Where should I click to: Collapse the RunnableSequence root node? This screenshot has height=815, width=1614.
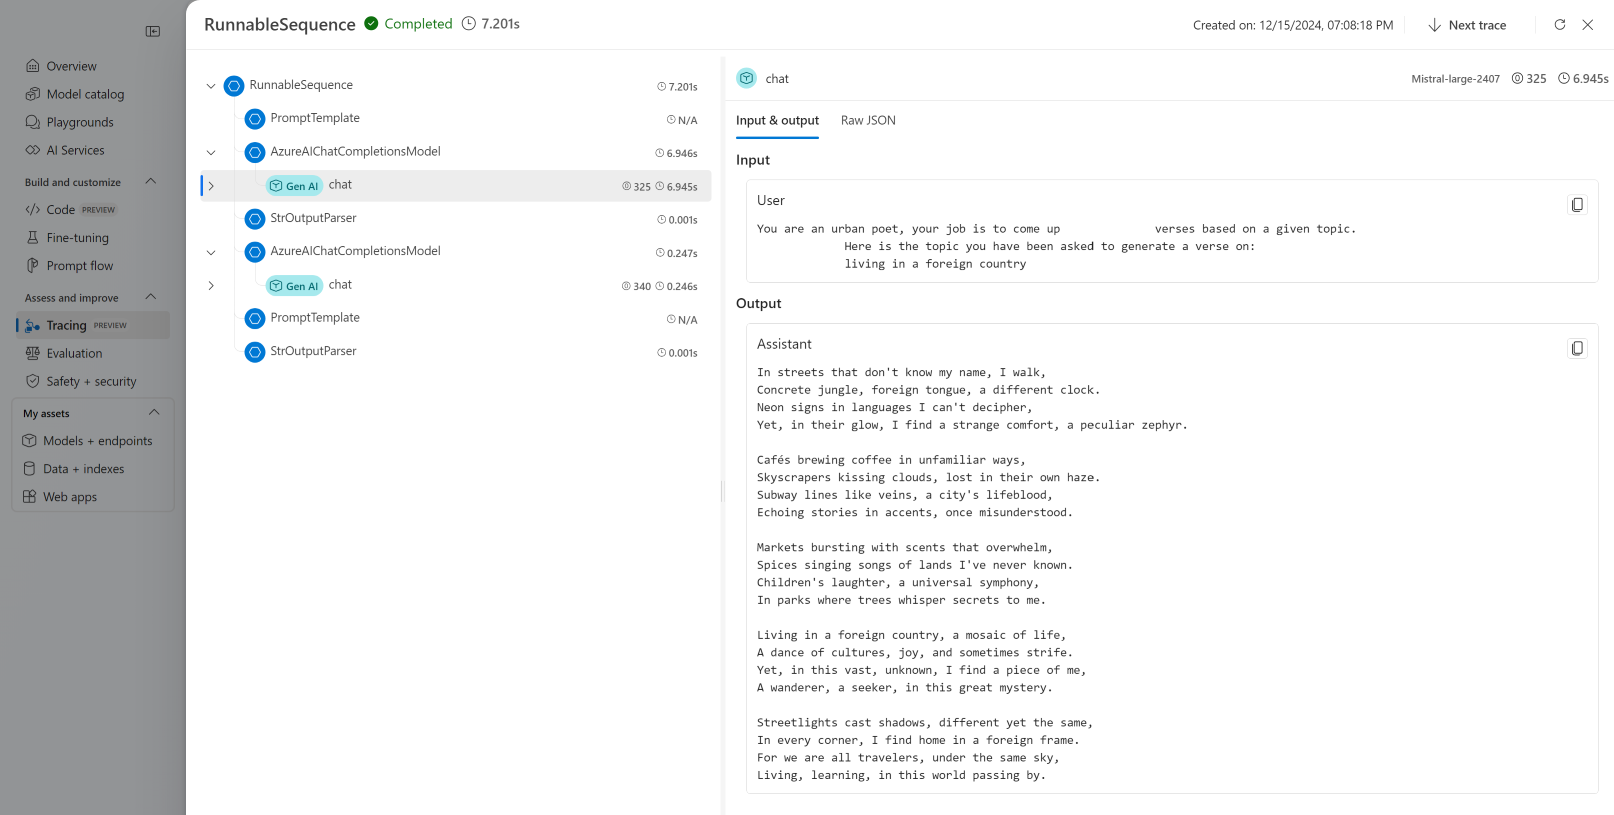[x=211, y=86]
